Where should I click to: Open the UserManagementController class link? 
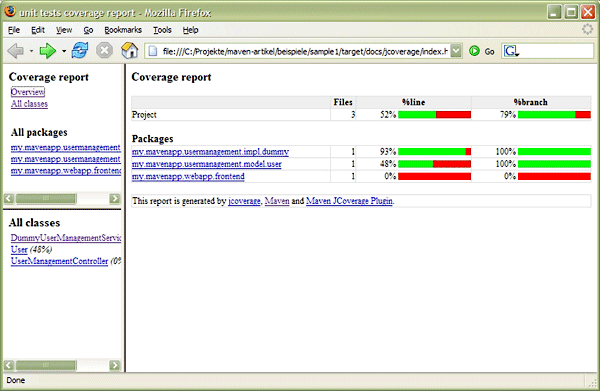pyautogui.click(x=59, y=261)
